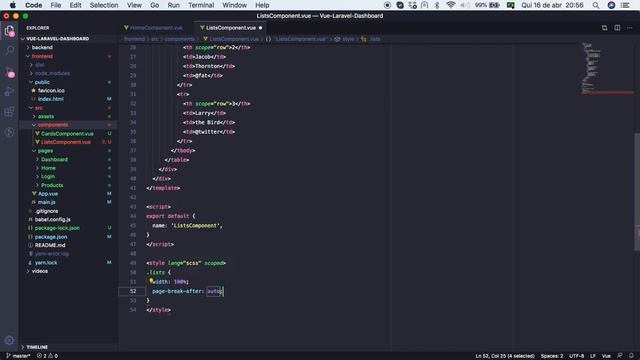Open the Selection menu

(x=104, y=5)
